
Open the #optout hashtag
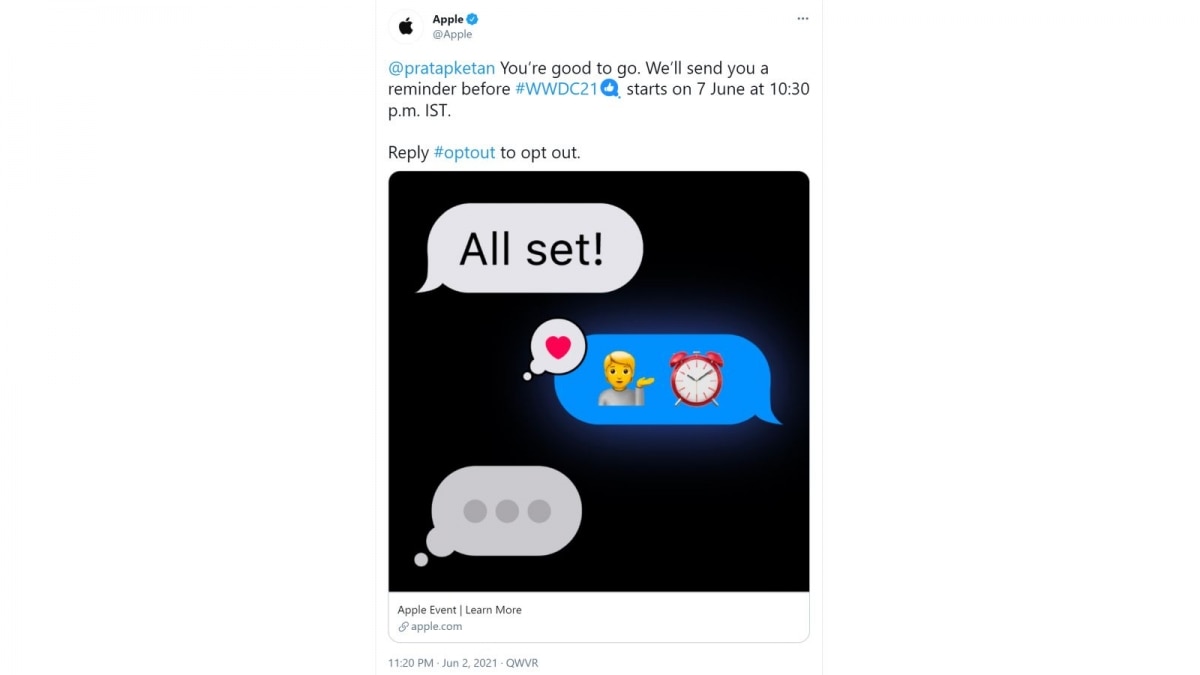point(464,153)
